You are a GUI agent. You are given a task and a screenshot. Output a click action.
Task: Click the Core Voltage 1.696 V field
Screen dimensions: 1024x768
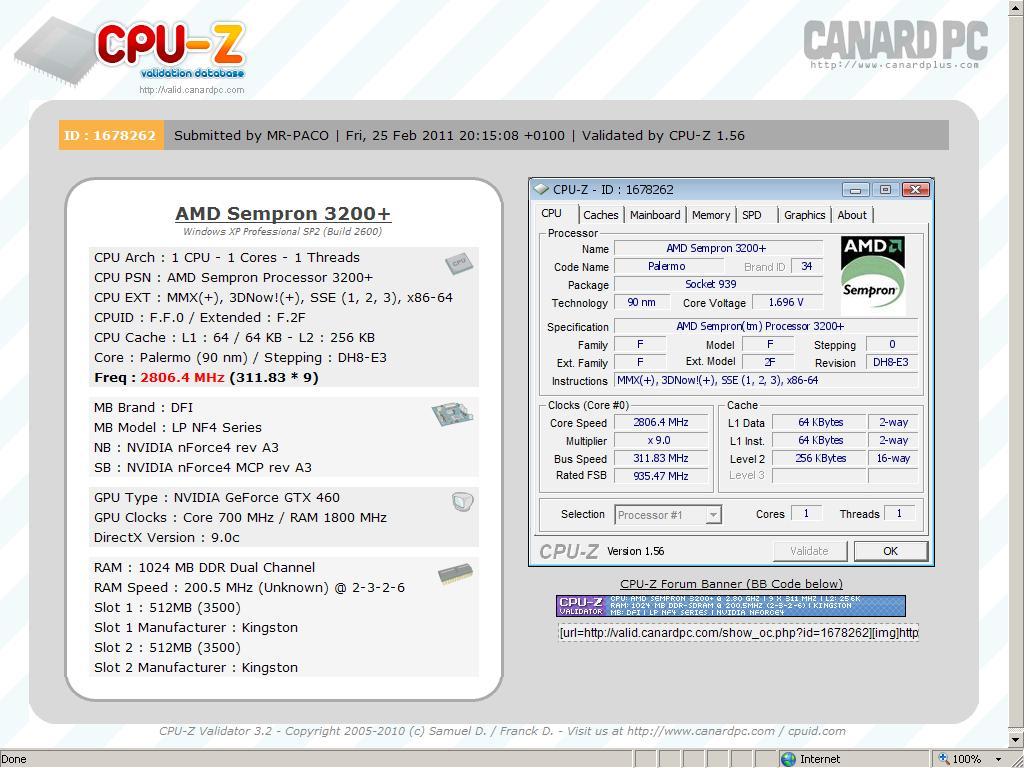[x=787, y=302]
